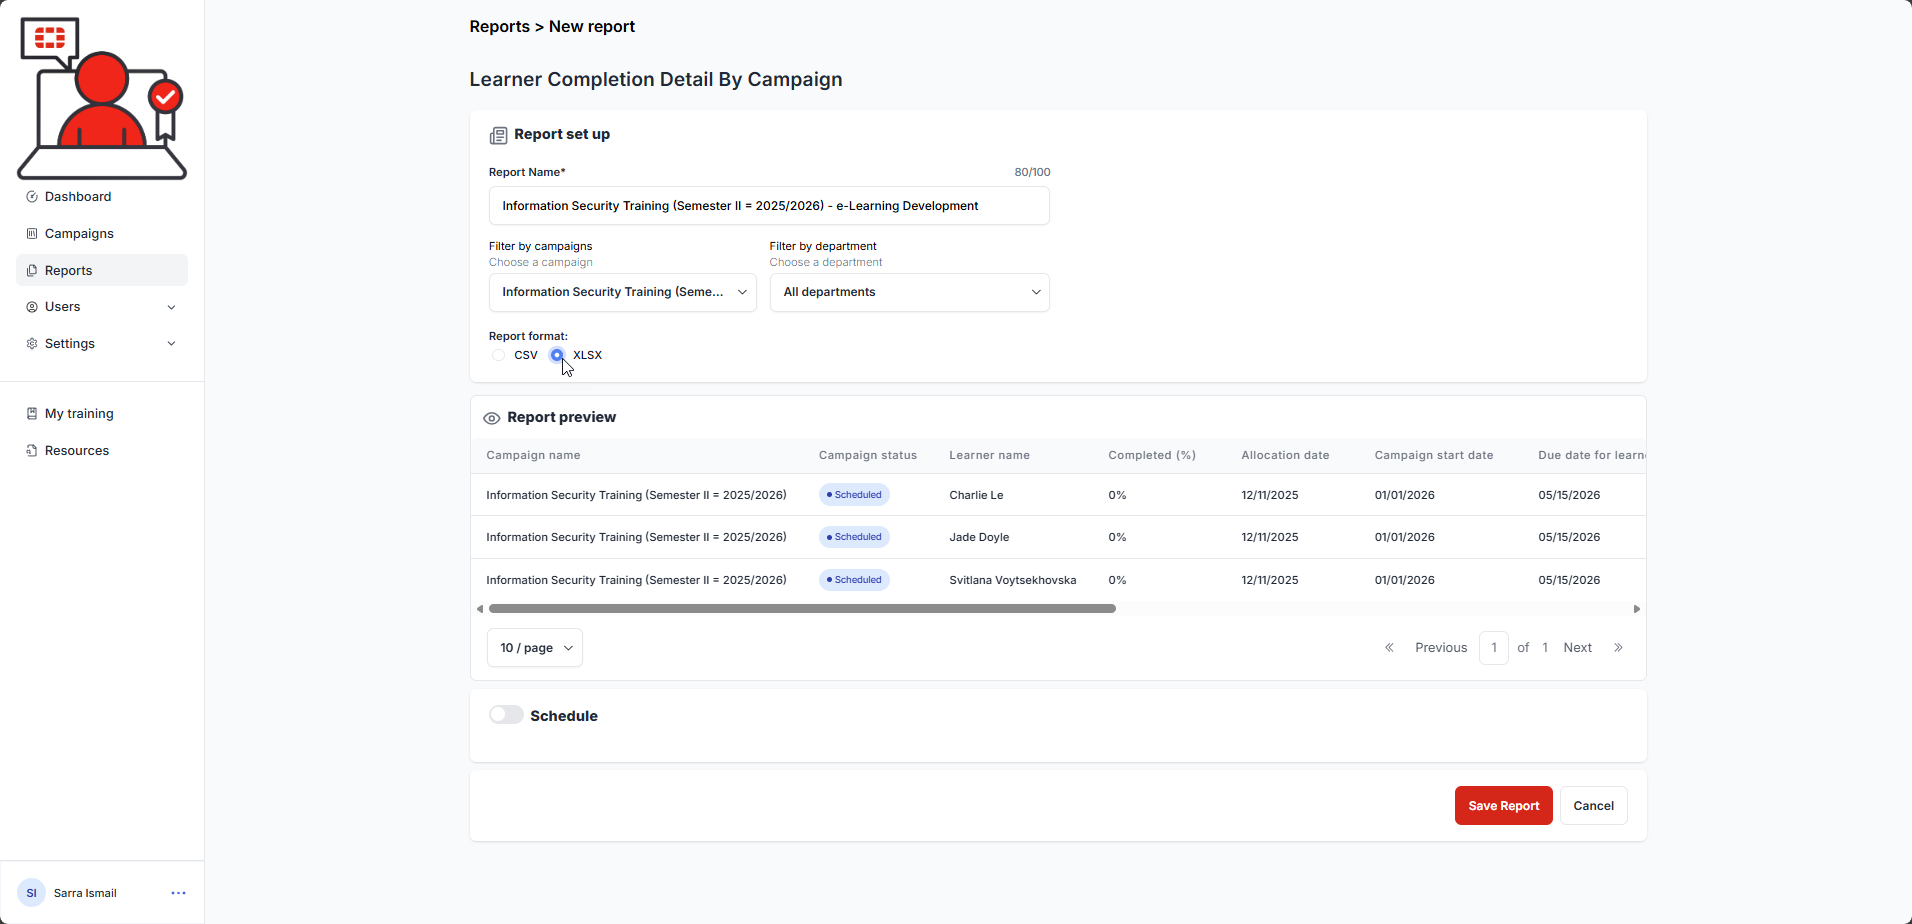Image resolution: width=1912 pixels, height=924 pixels.
Task: Expand the Users menu chevron
Action: coord(172,307)
